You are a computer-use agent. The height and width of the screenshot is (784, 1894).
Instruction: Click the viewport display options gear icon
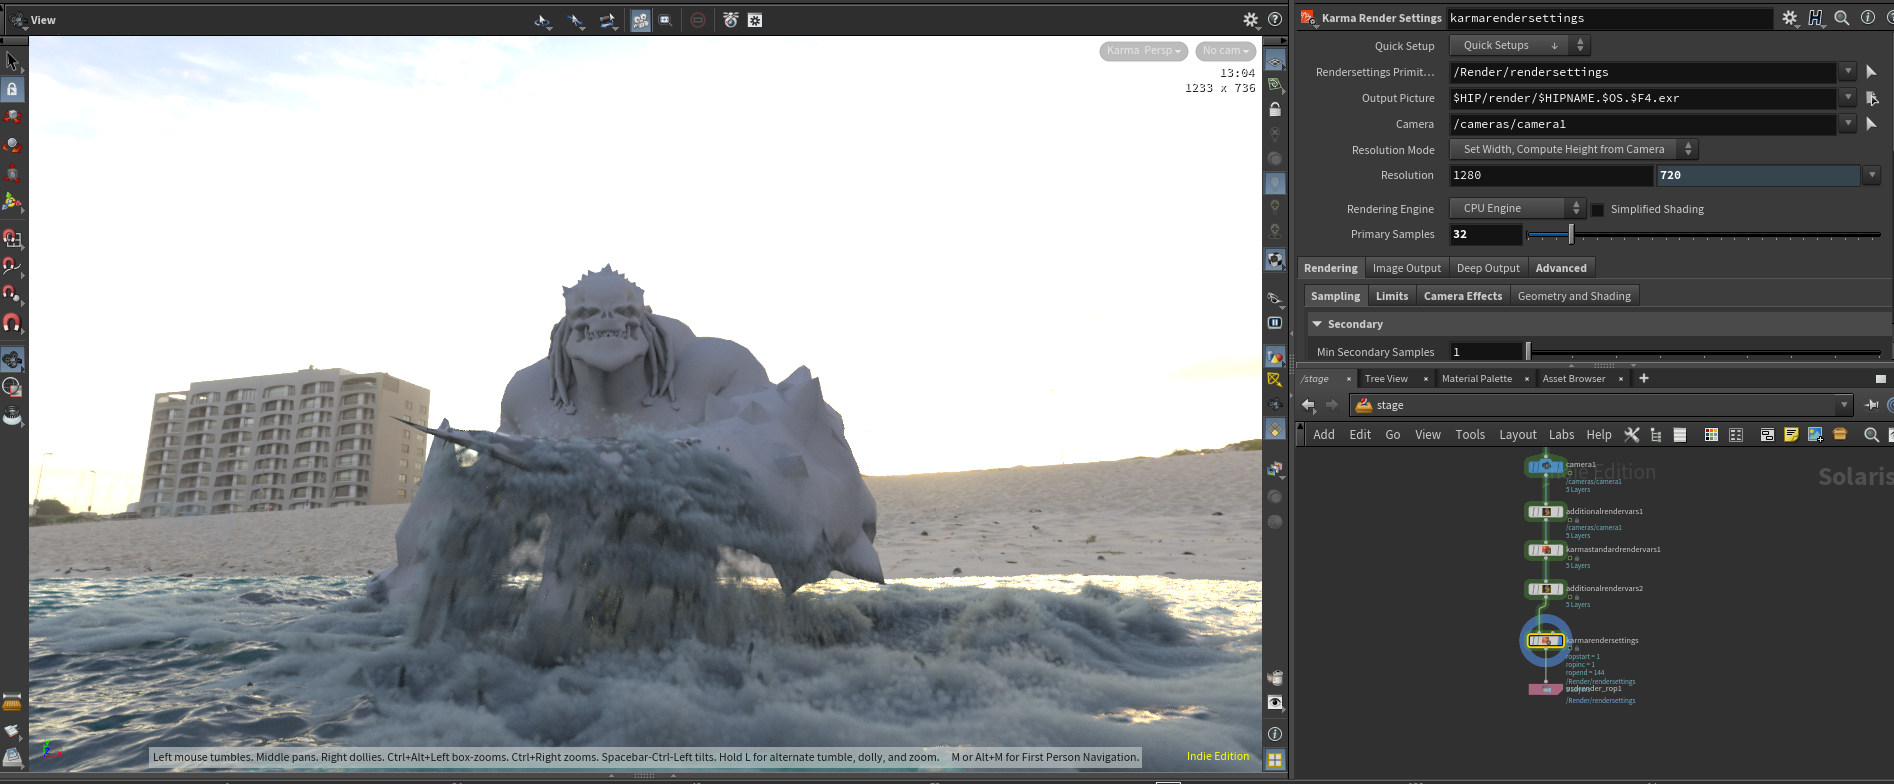click(x=1250, y=20)
